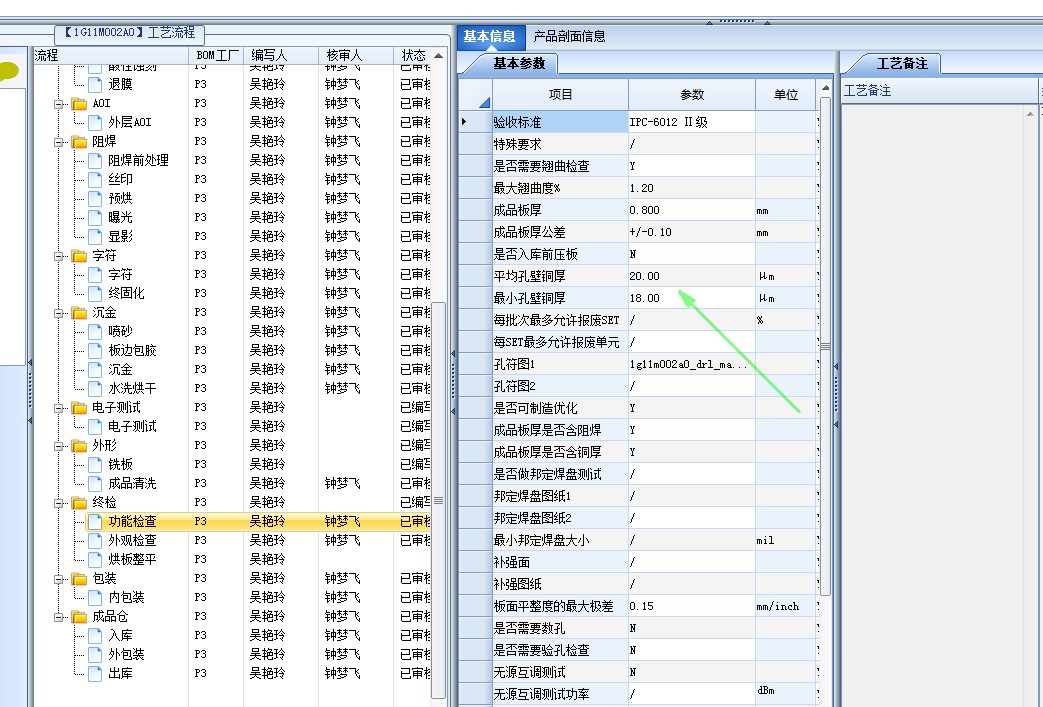Screen dimensions: 1043x707
Task: Collapse the AOI tree node
Action: pos(59,104)
